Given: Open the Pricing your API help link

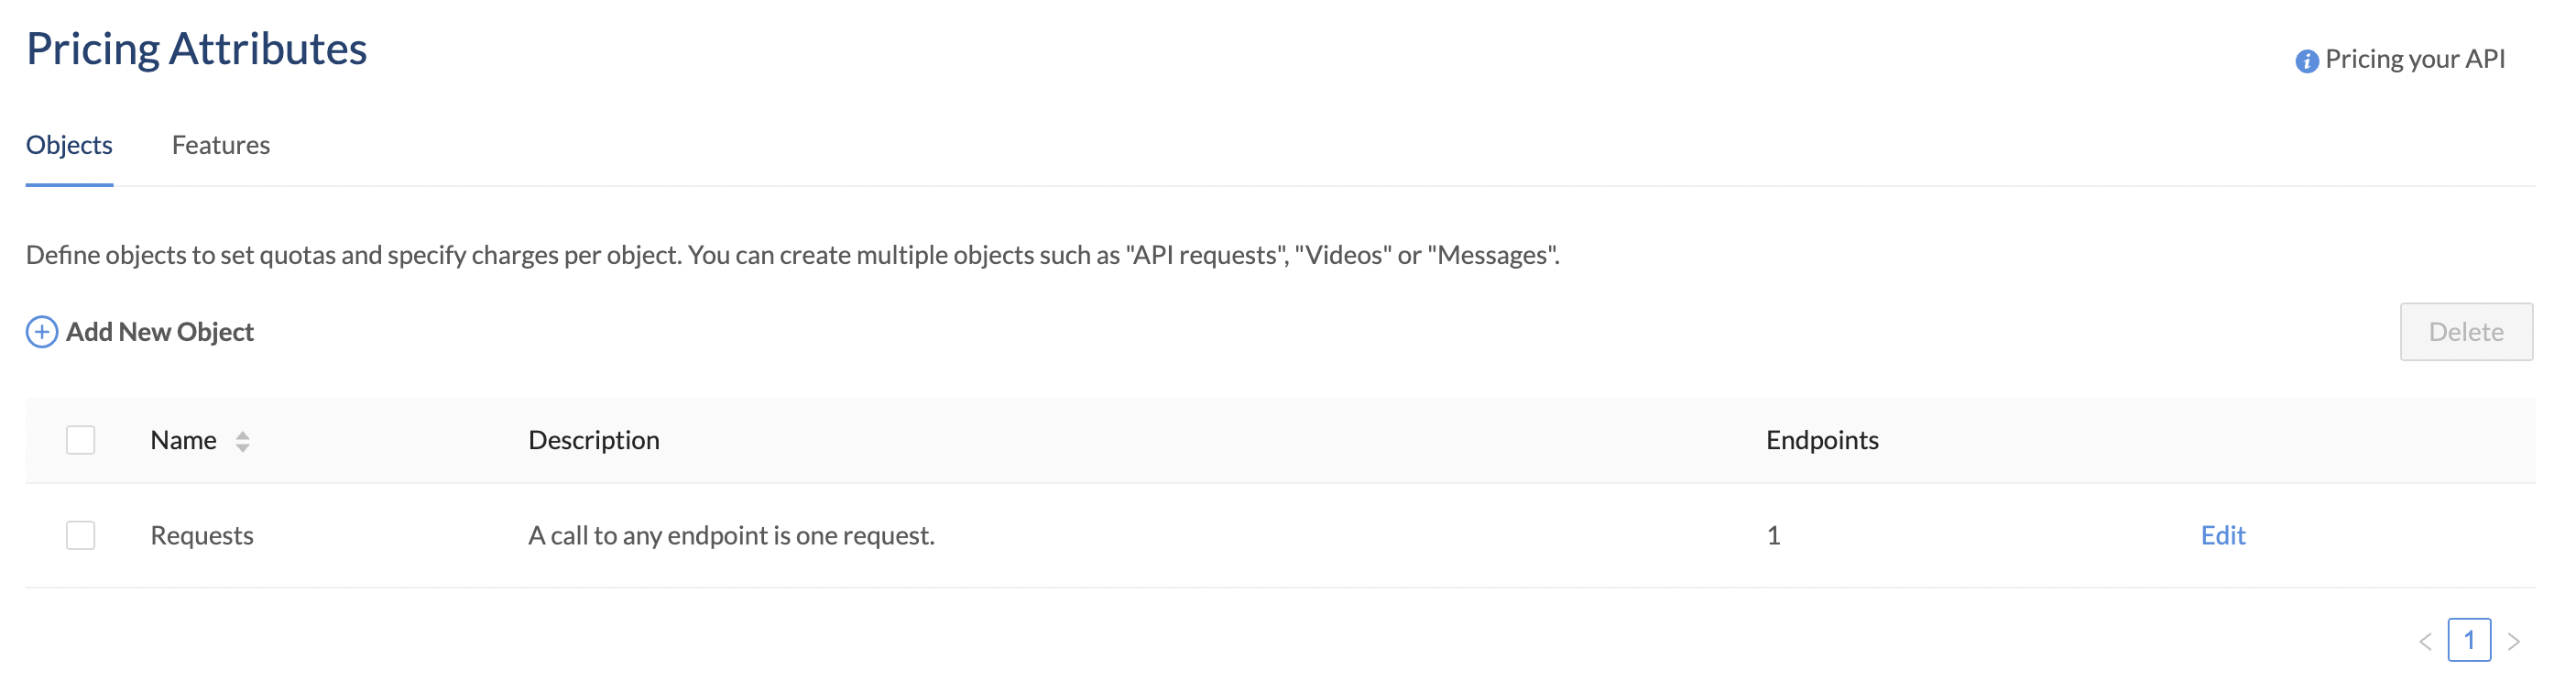Looking at the screenshot, I should (x=2414, y=59).
